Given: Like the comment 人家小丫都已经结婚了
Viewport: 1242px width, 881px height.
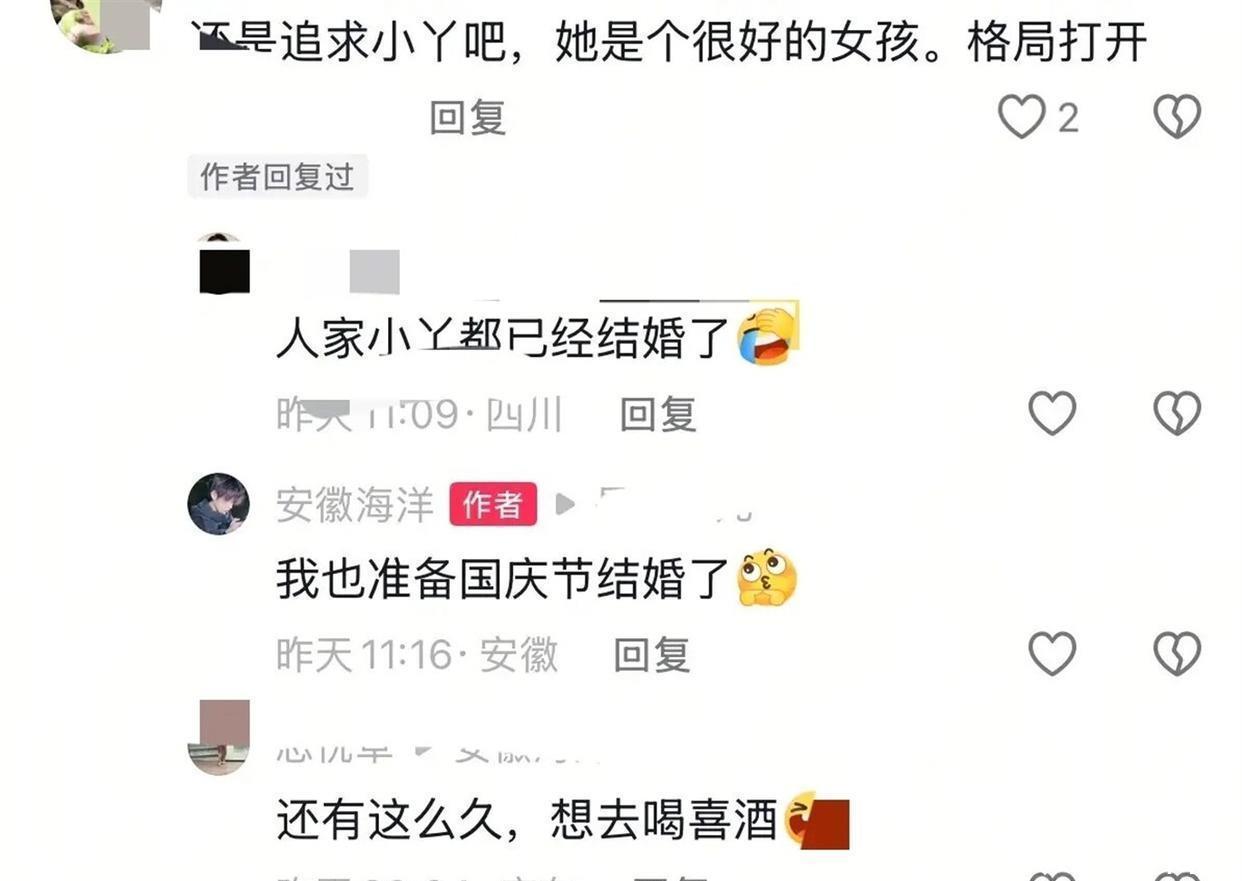Looking at the screenshot, I should [x=1052, y=413].
